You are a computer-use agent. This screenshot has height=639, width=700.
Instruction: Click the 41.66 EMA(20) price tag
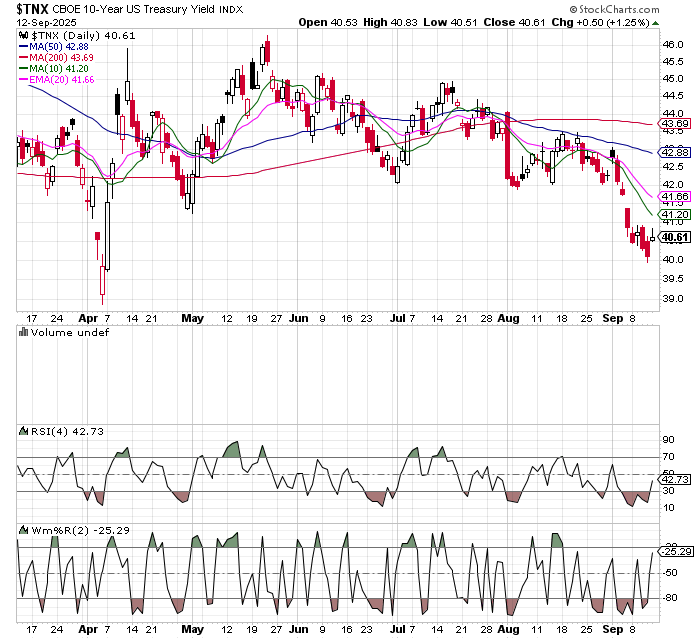pos(675,196)
